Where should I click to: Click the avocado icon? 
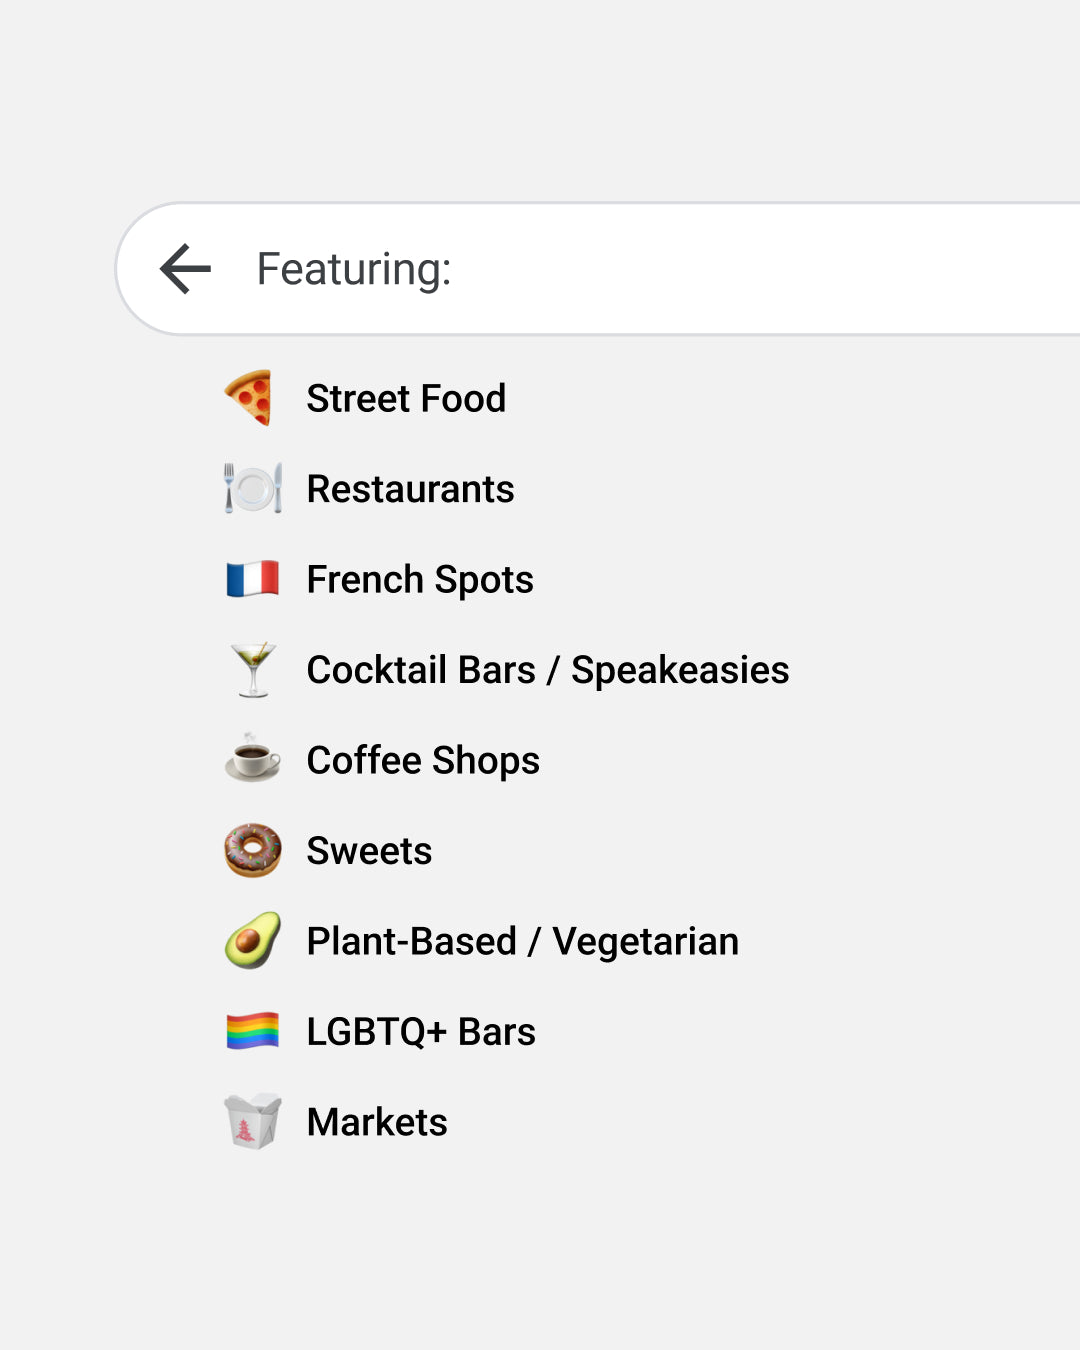(253, 941)
